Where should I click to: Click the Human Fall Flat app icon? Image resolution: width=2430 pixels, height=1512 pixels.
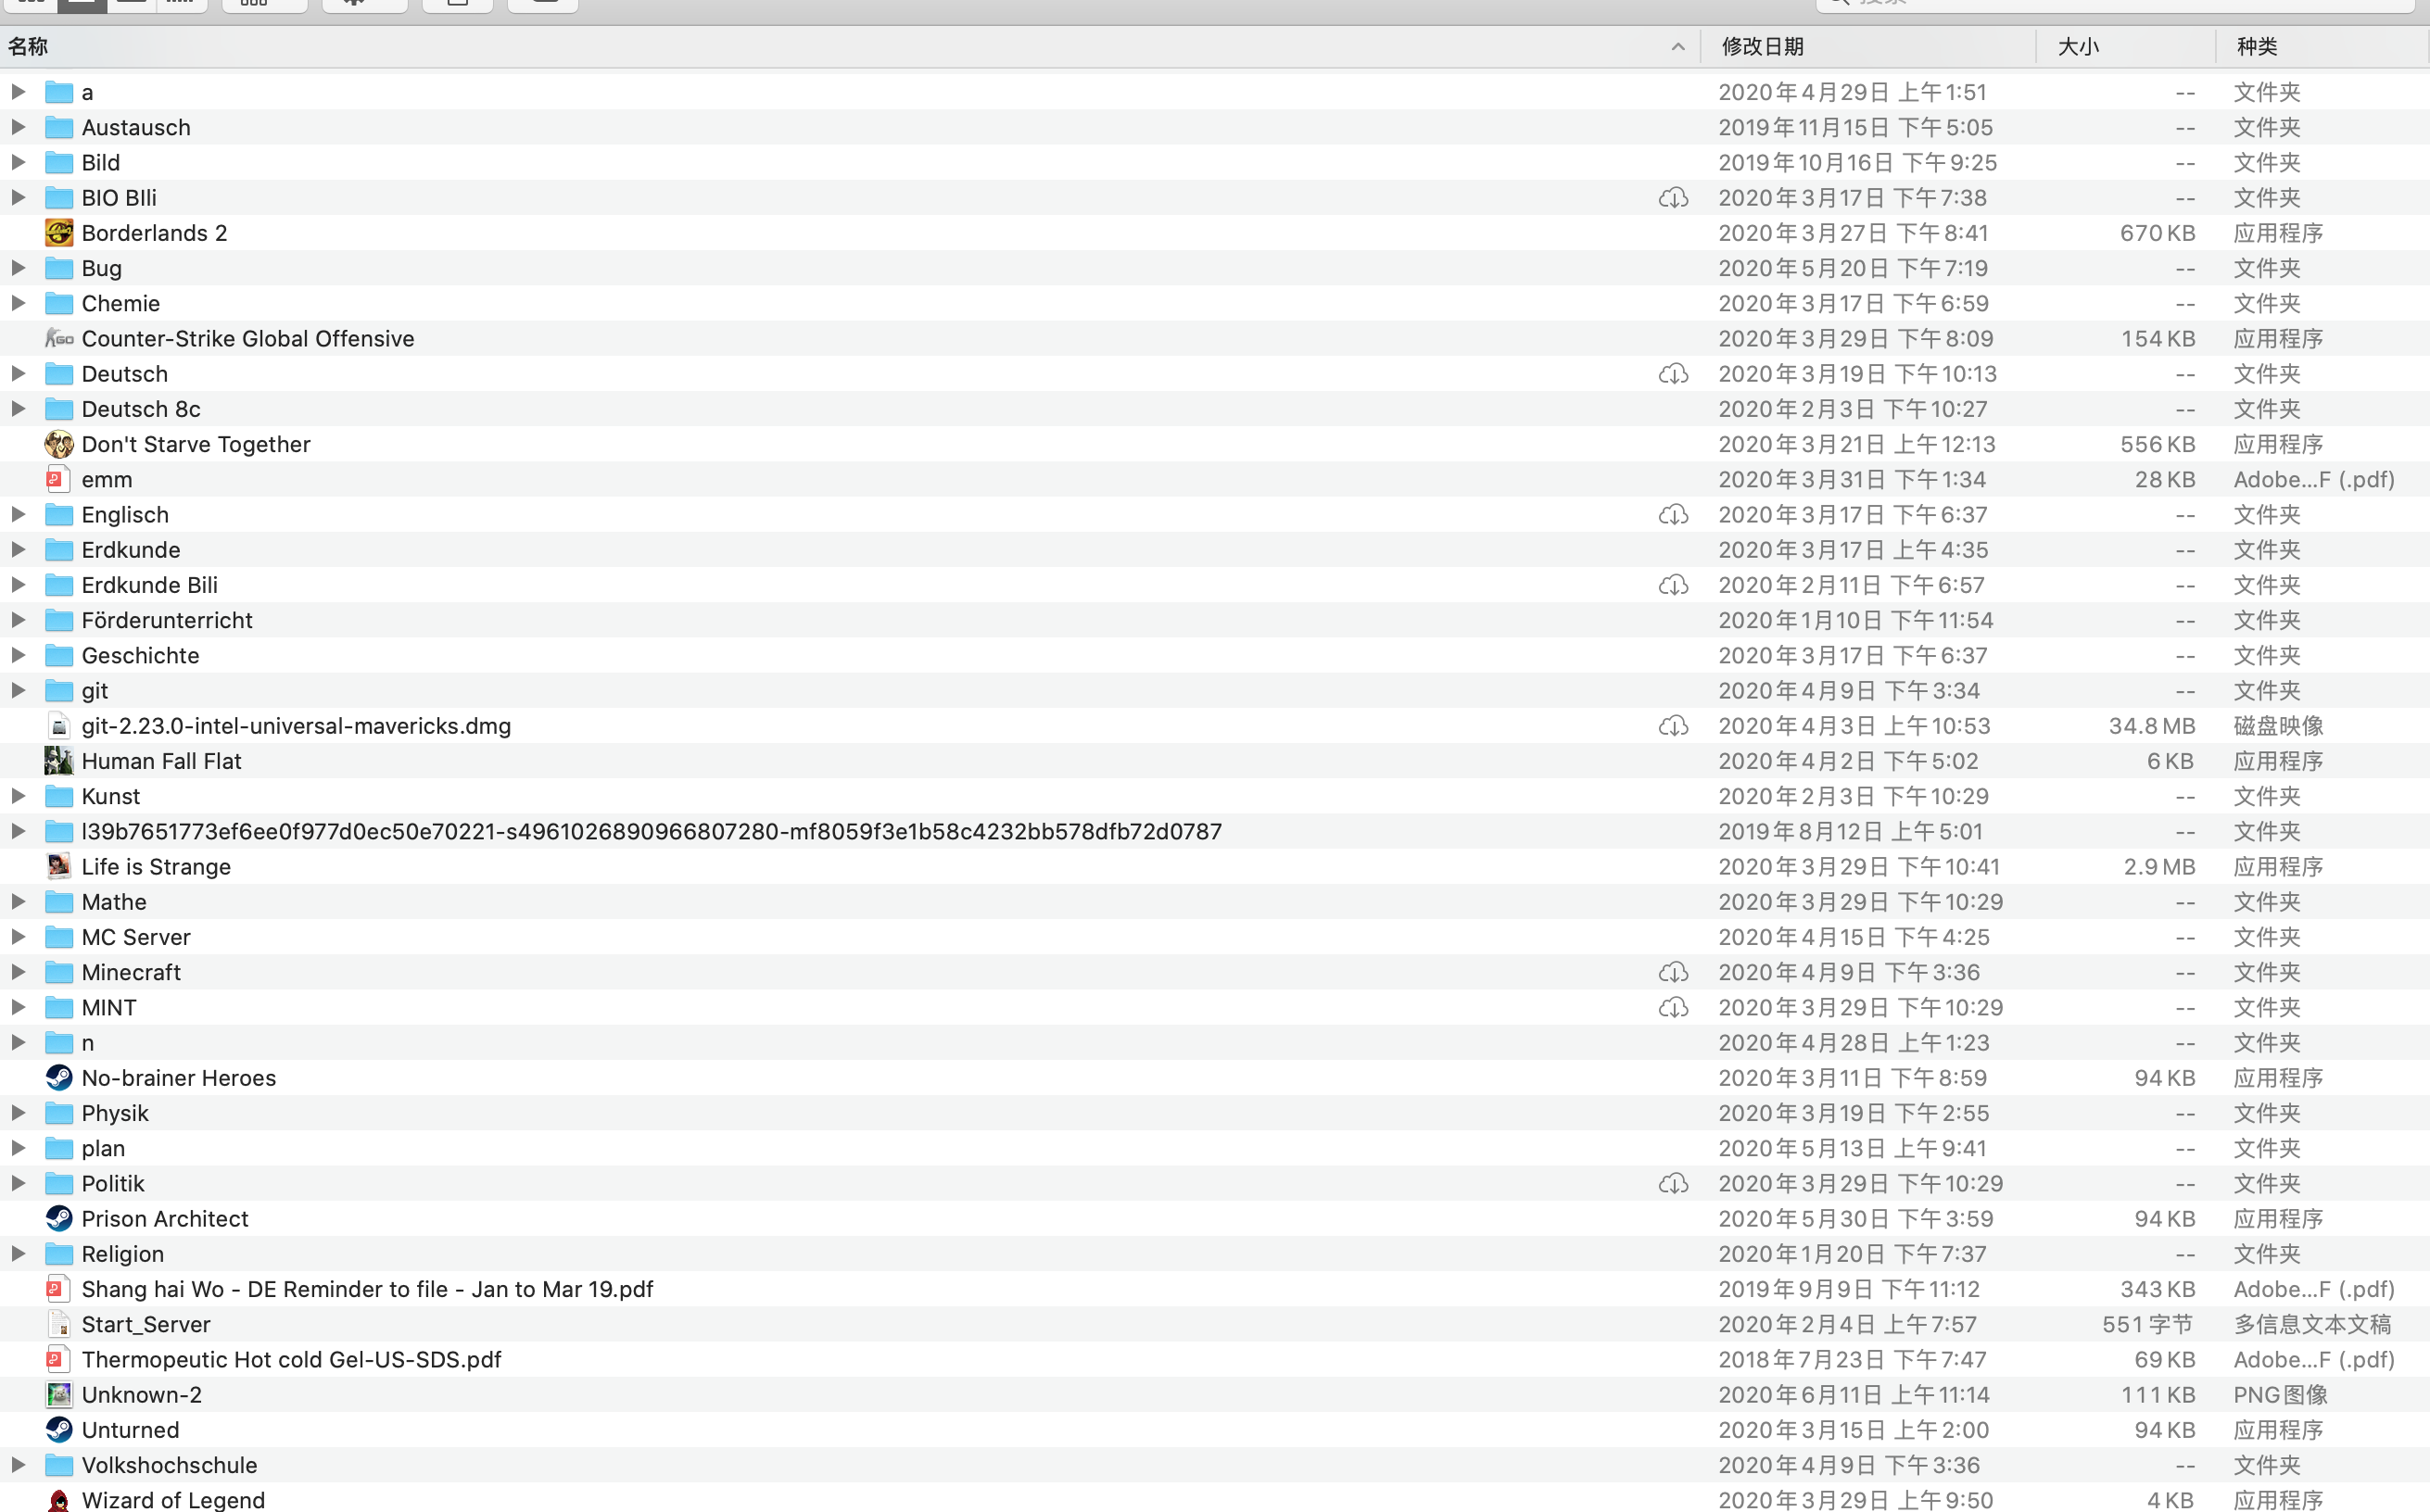(x=59, y=761)
